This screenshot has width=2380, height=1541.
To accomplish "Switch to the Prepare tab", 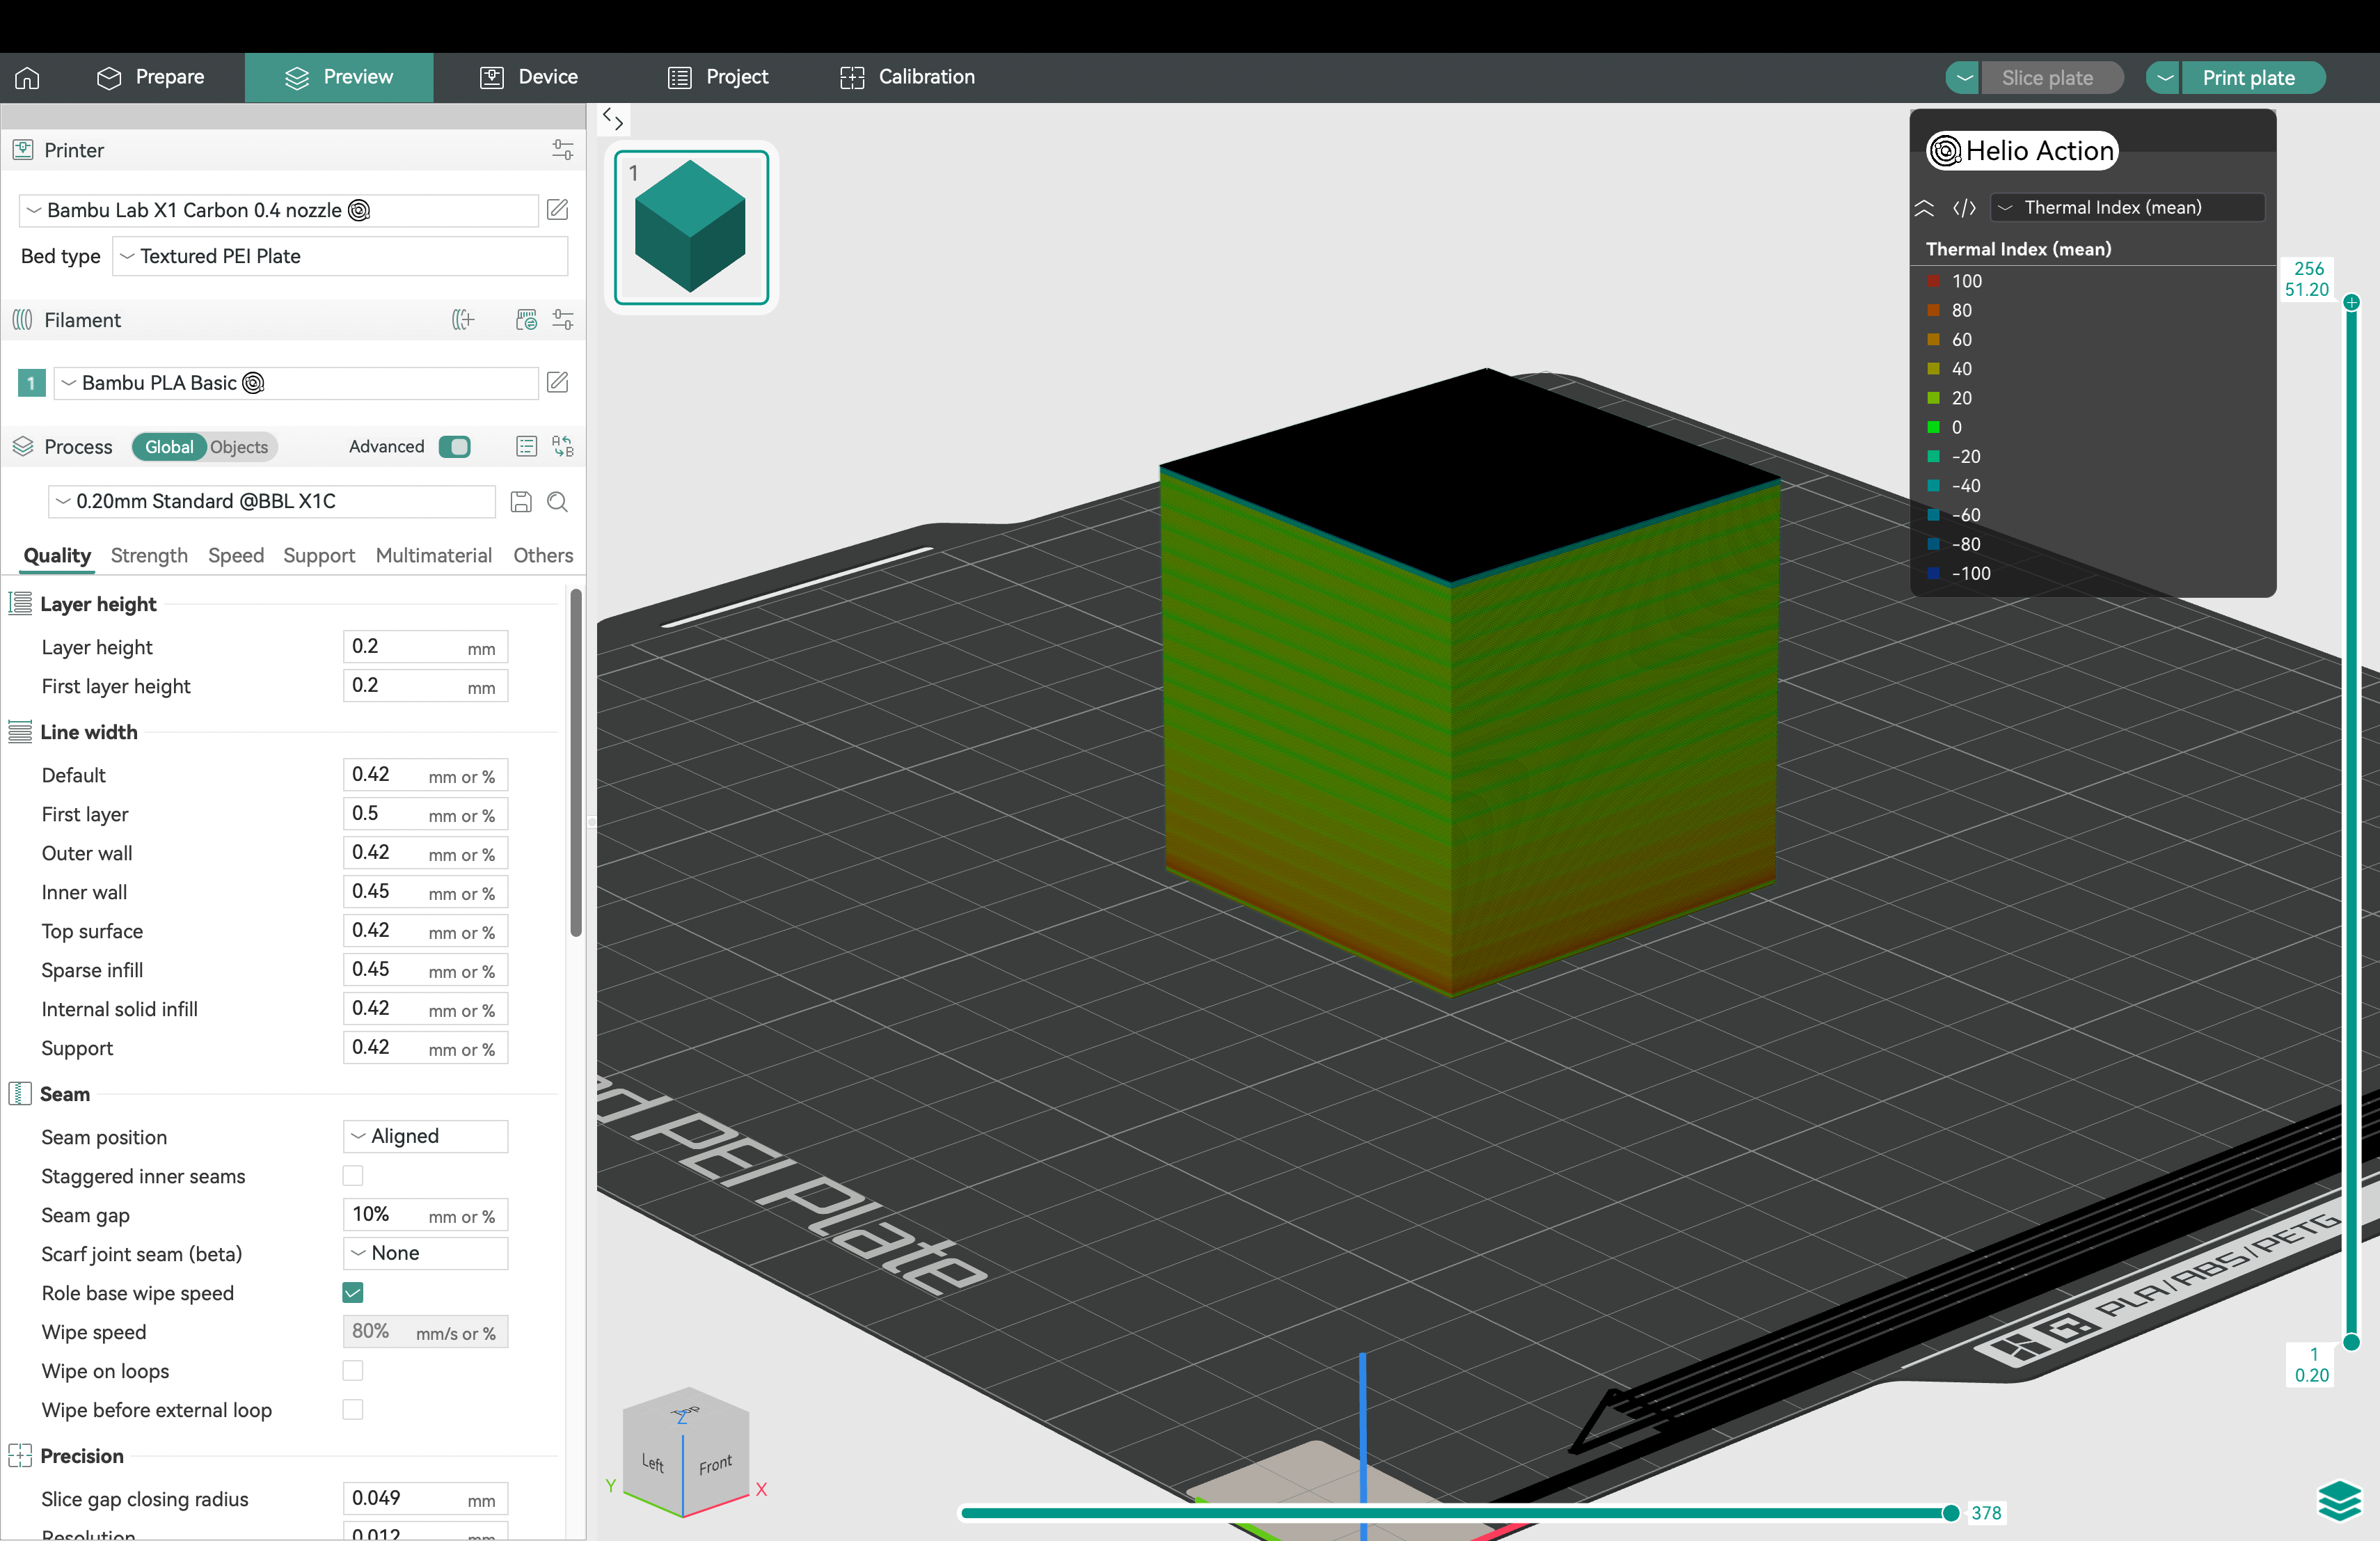I will [x=150, y=77].
